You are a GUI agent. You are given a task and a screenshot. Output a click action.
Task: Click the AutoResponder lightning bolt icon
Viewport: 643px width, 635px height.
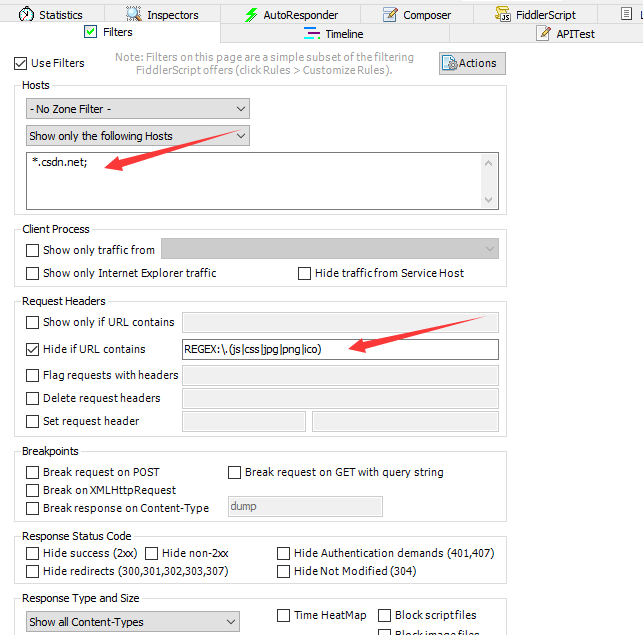pos(251,15)
